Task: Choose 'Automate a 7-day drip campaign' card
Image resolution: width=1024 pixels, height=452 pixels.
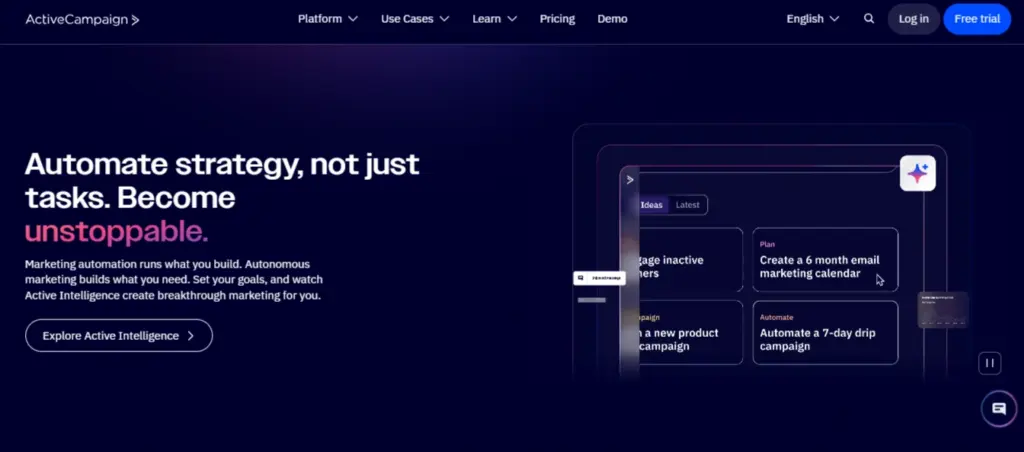Action: click(x=825, y=332)
